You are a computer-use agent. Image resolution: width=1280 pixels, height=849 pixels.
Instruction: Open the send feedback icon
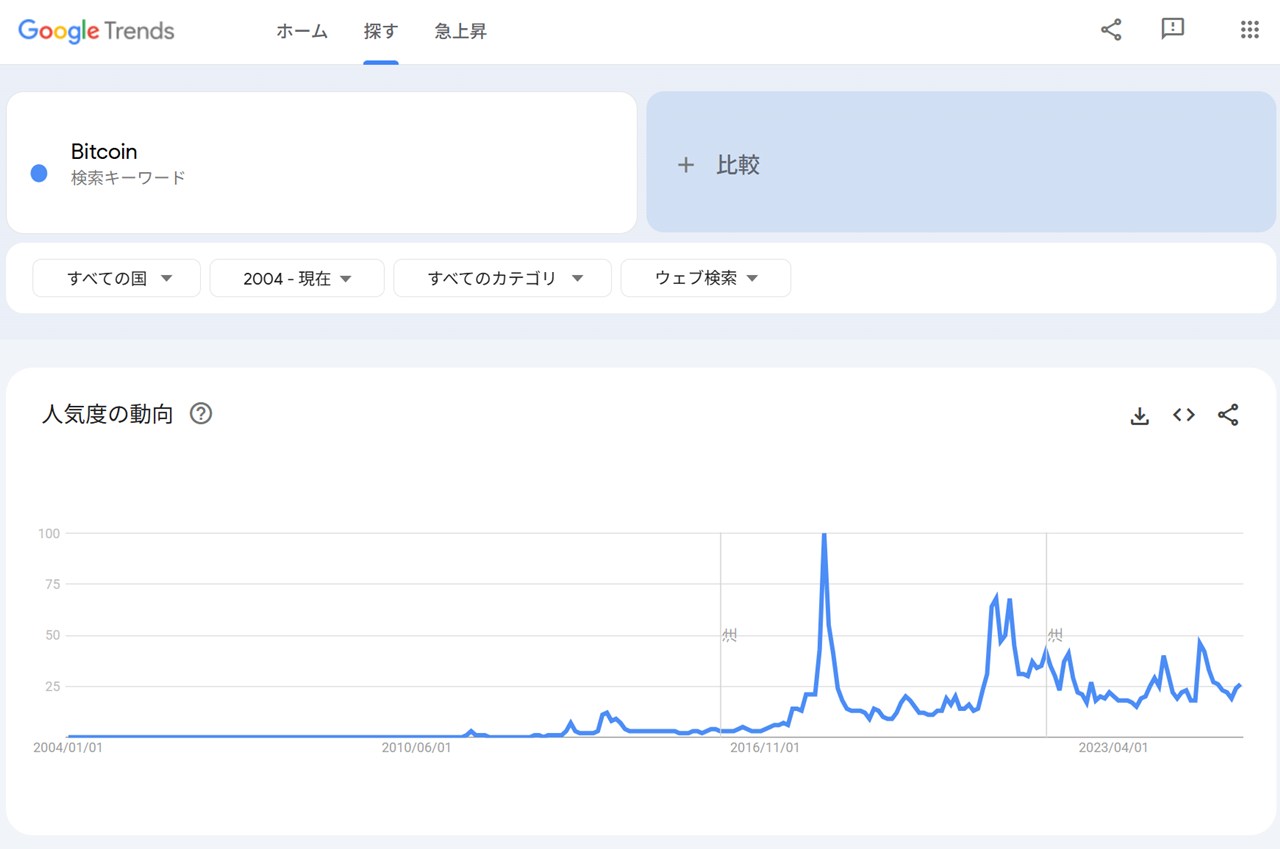(1173, 29)
